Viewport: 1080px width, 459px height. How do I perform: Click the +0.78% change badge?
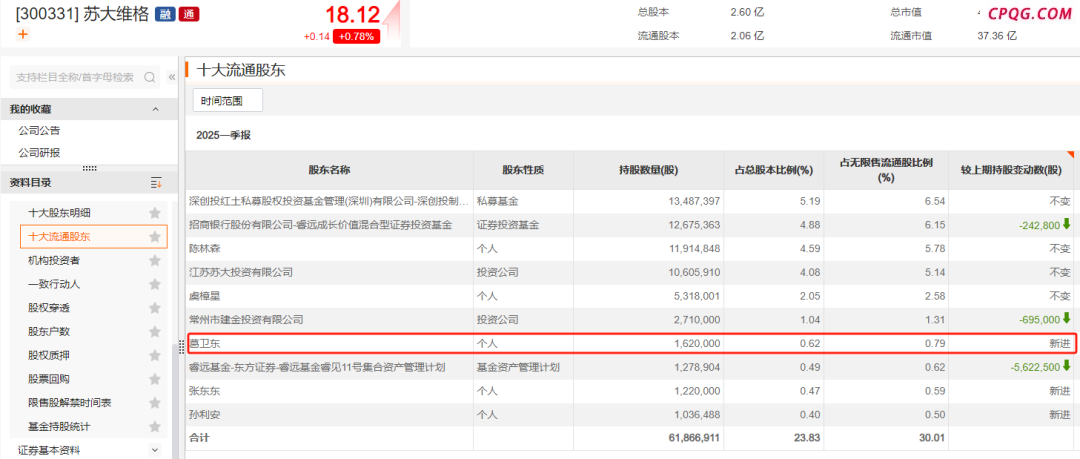357,37
